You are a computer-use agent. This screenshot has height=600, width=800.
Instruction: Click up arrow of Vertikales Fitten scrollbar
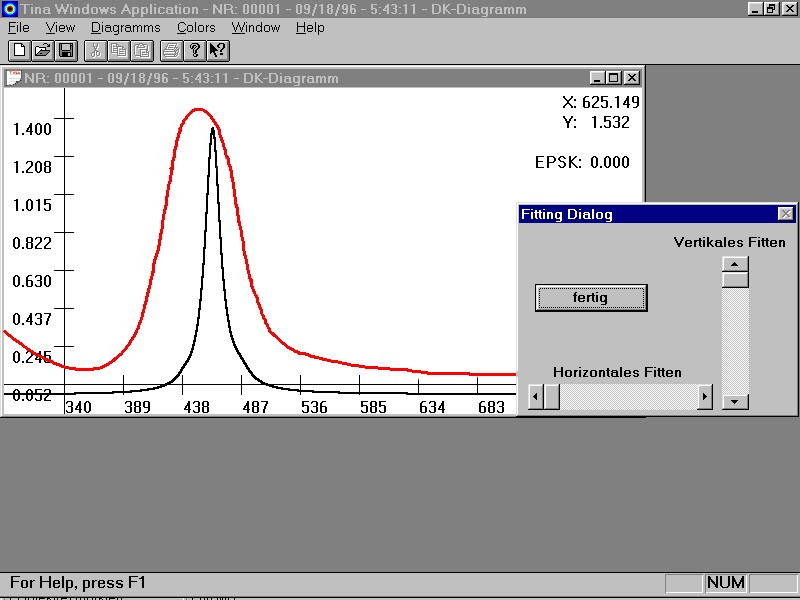tap(735, 265)
